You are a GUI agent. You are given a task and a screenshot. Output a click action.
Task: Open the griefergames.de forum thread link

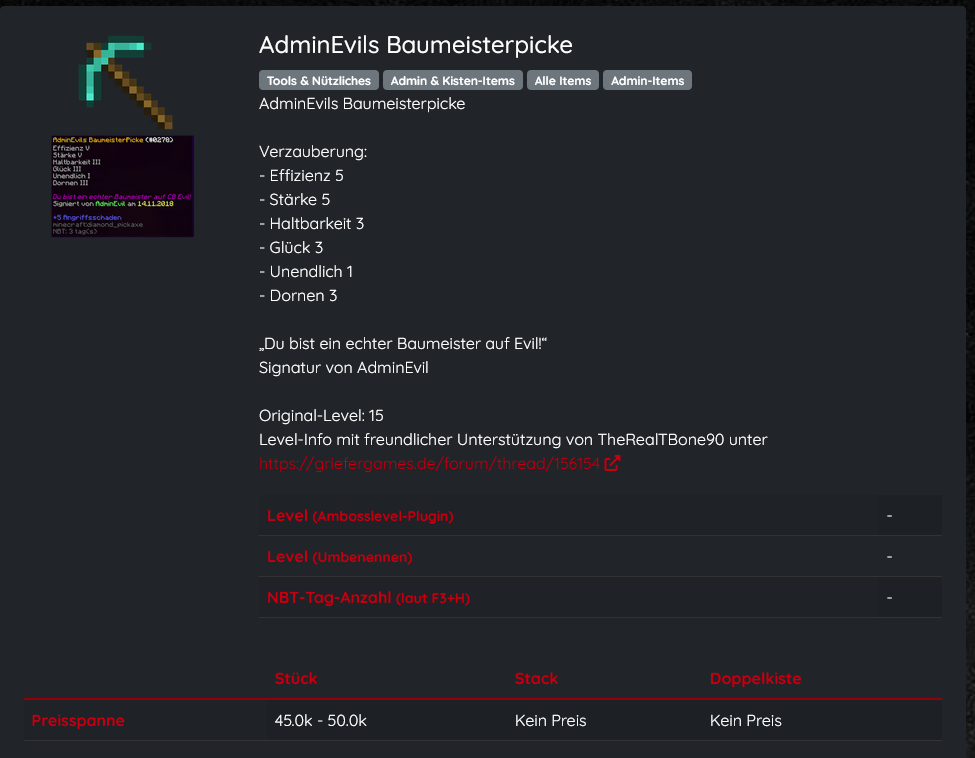(x=429, y=463)
